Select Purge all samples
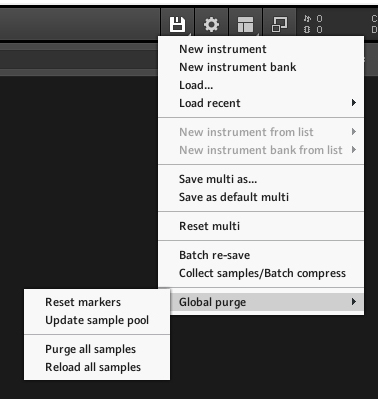The height and width of the screenshot is (399, 378). [x=97, y=349]
